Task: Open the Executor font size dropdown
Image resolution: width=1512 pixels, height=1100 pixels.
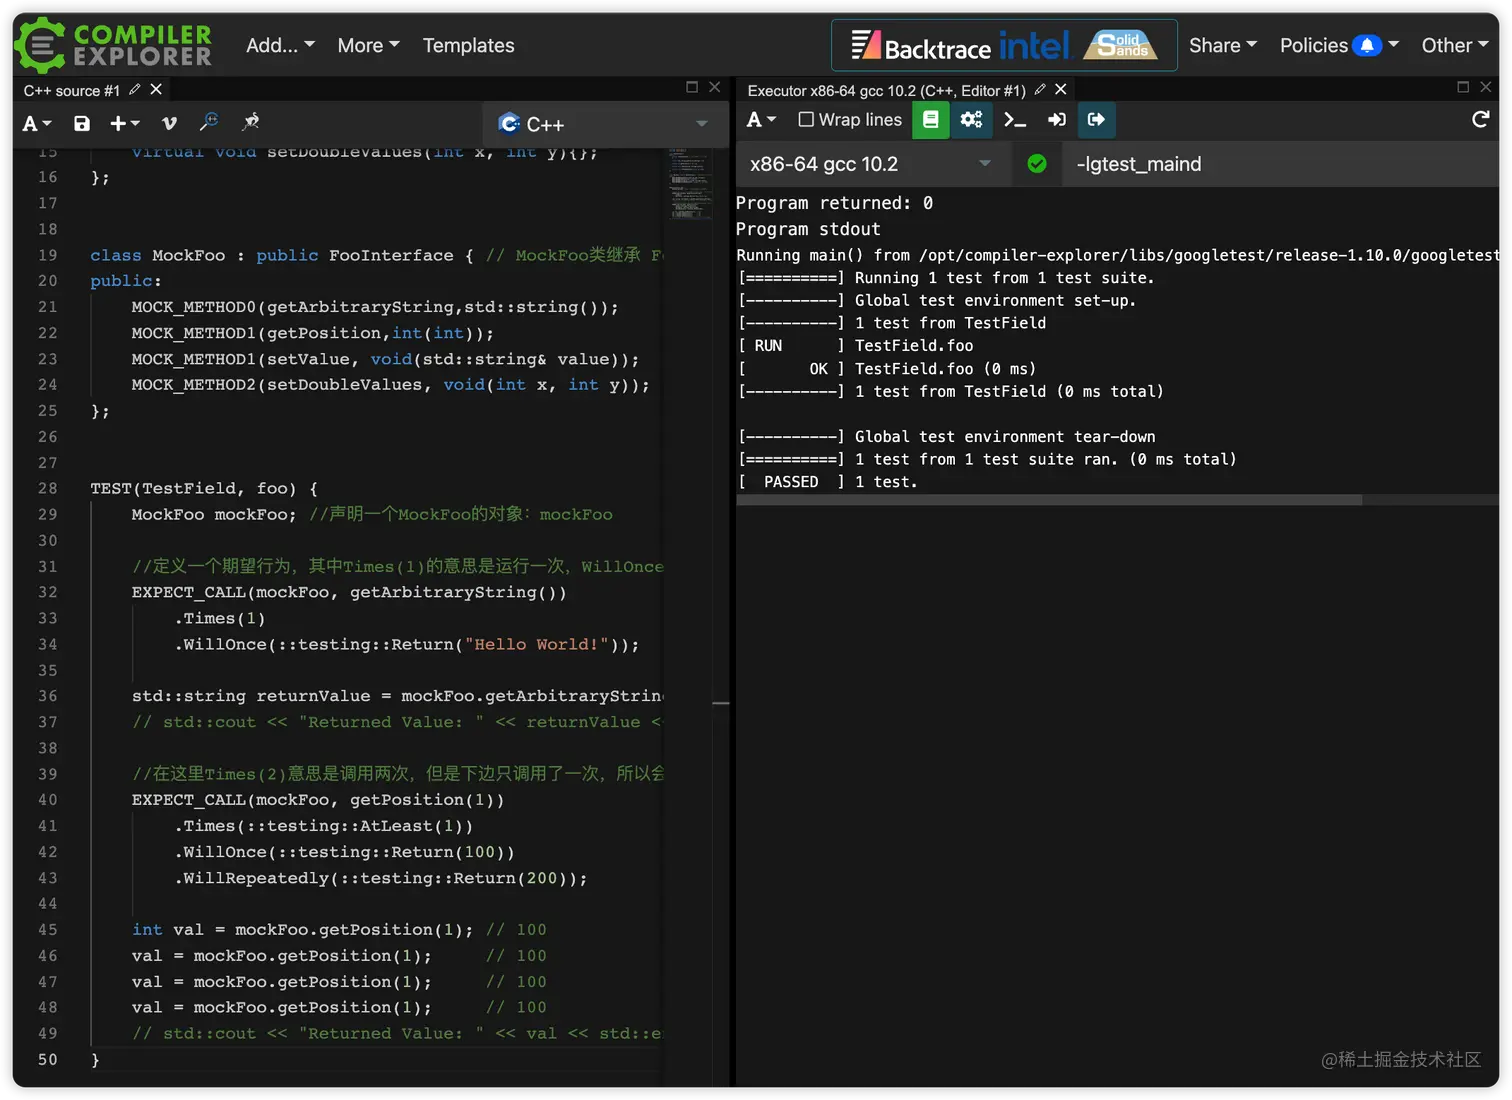Action: (761, 120)
